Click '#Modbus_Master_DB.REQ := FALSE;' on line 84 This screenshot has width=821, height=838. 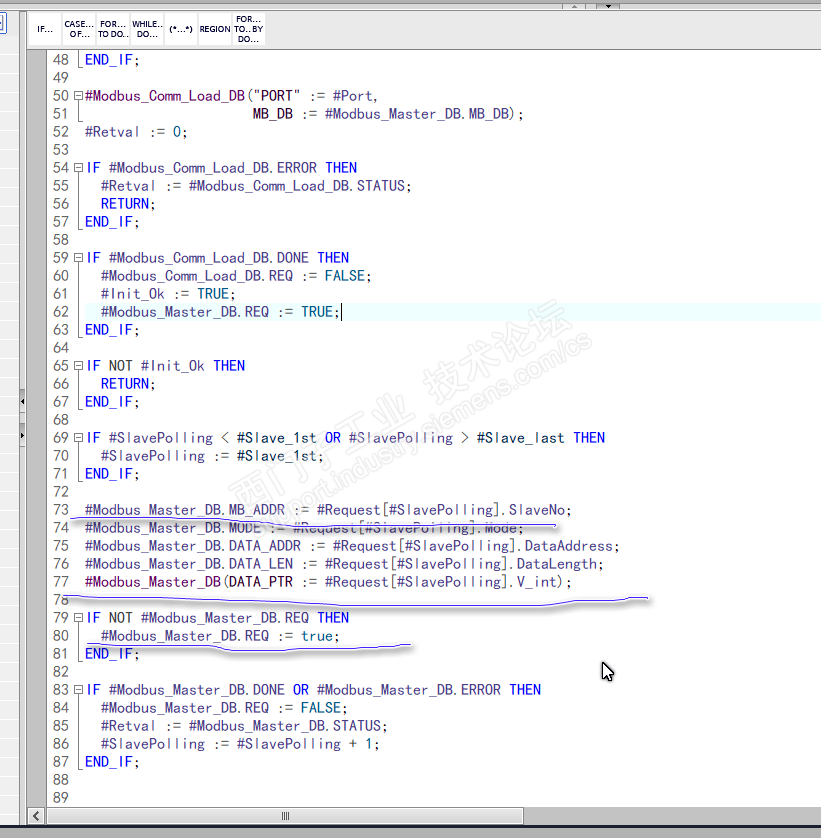(x=224, y=708)
